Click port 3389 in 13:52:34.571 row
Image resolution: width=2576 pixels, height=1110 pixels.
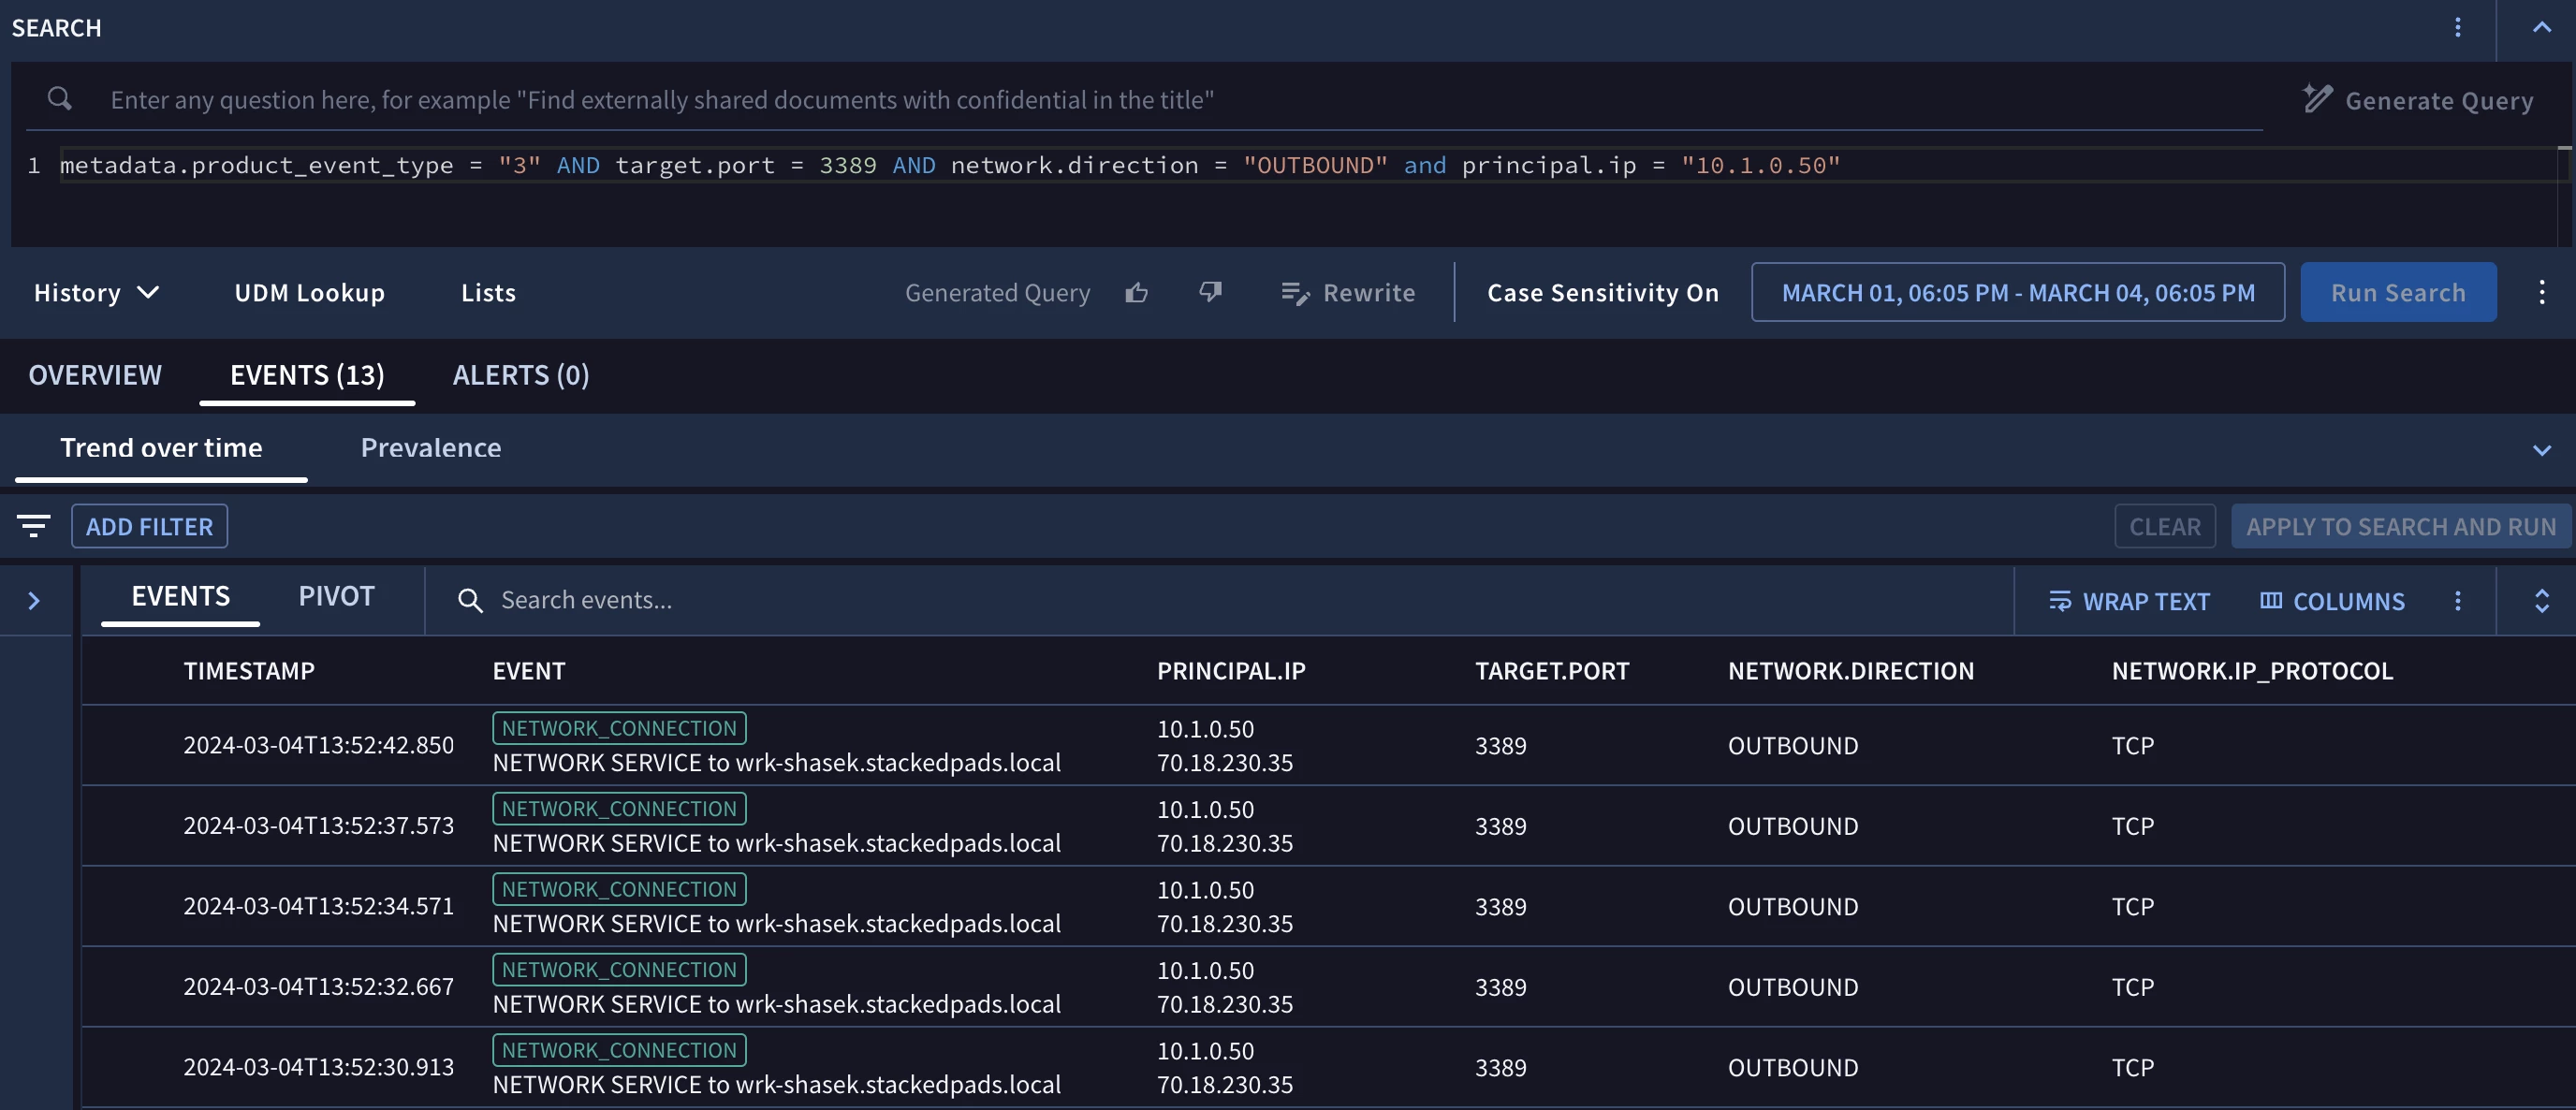(x=1500, y=906)
